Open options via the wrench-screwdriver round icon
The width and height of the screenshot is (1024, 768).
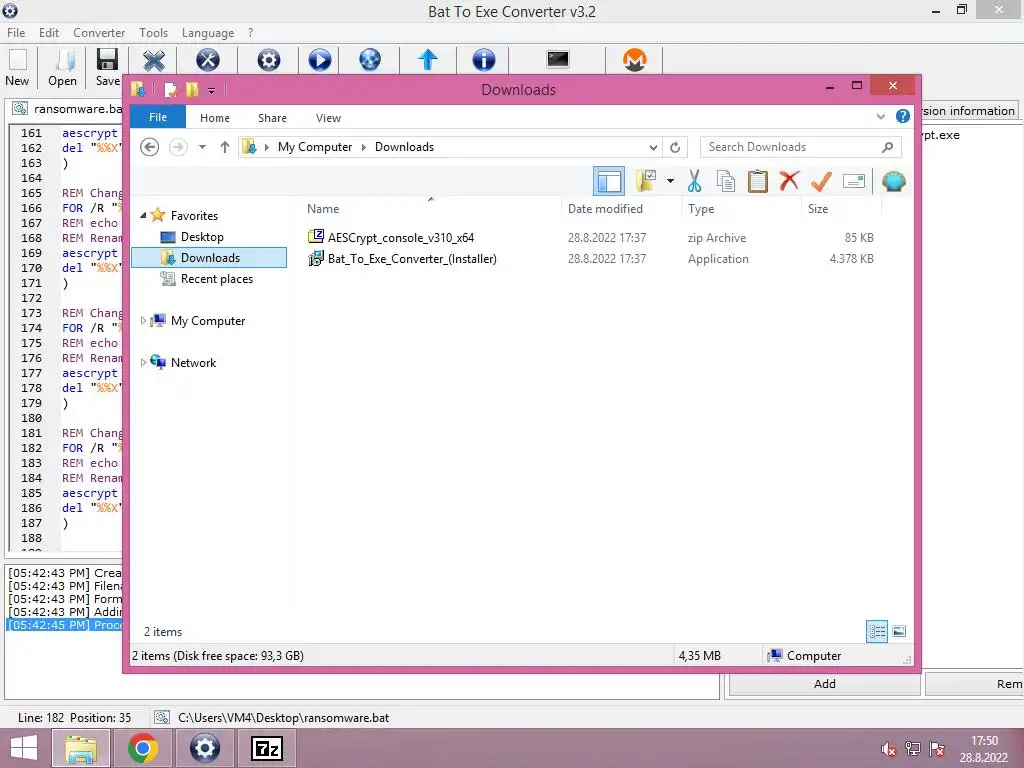(208, 60)
